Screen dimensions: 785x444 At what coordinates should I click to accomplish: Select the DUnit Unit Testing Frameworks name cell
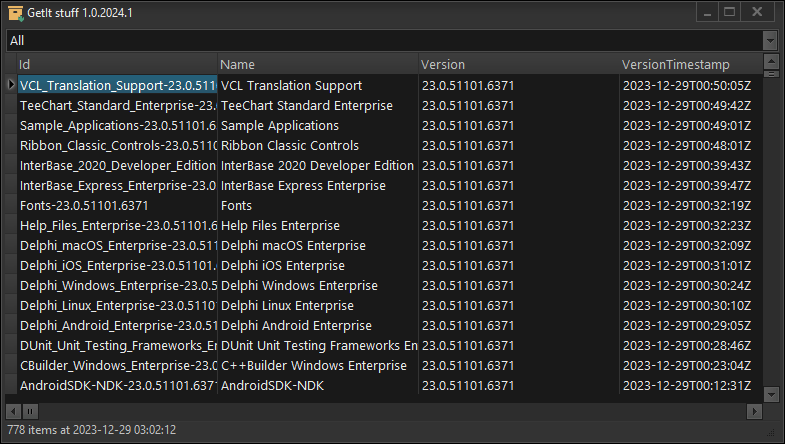[x=318, y=345]
